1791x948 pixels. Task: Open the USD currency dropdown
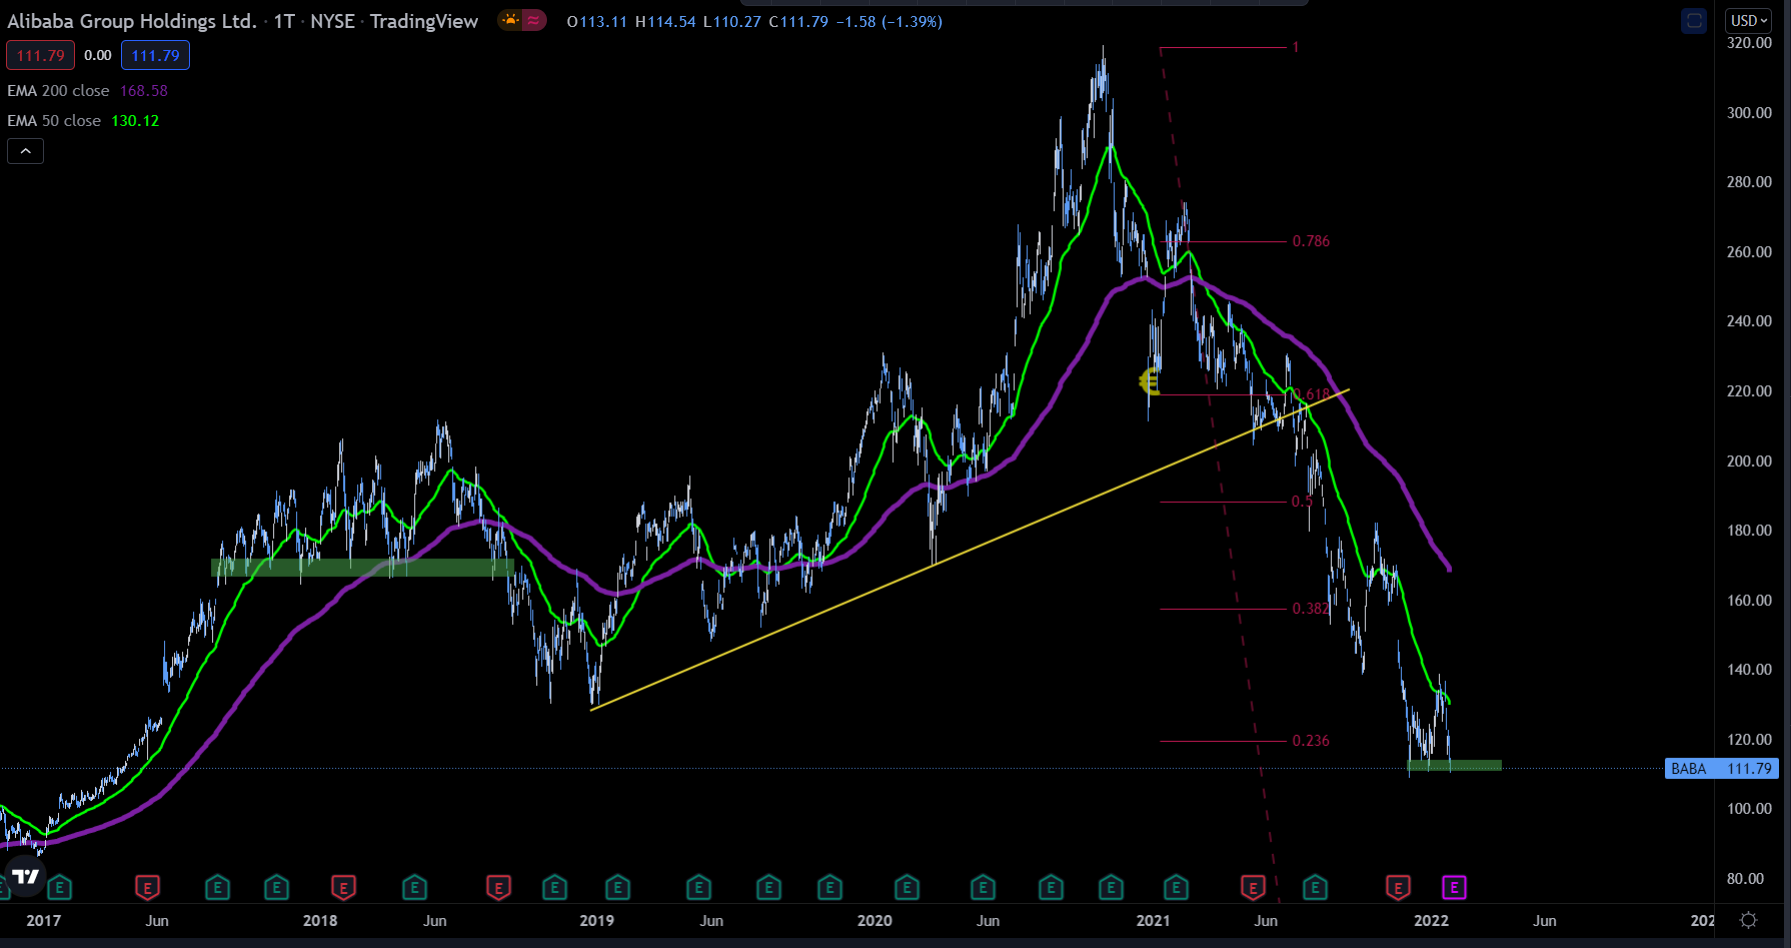point(1750,20)
